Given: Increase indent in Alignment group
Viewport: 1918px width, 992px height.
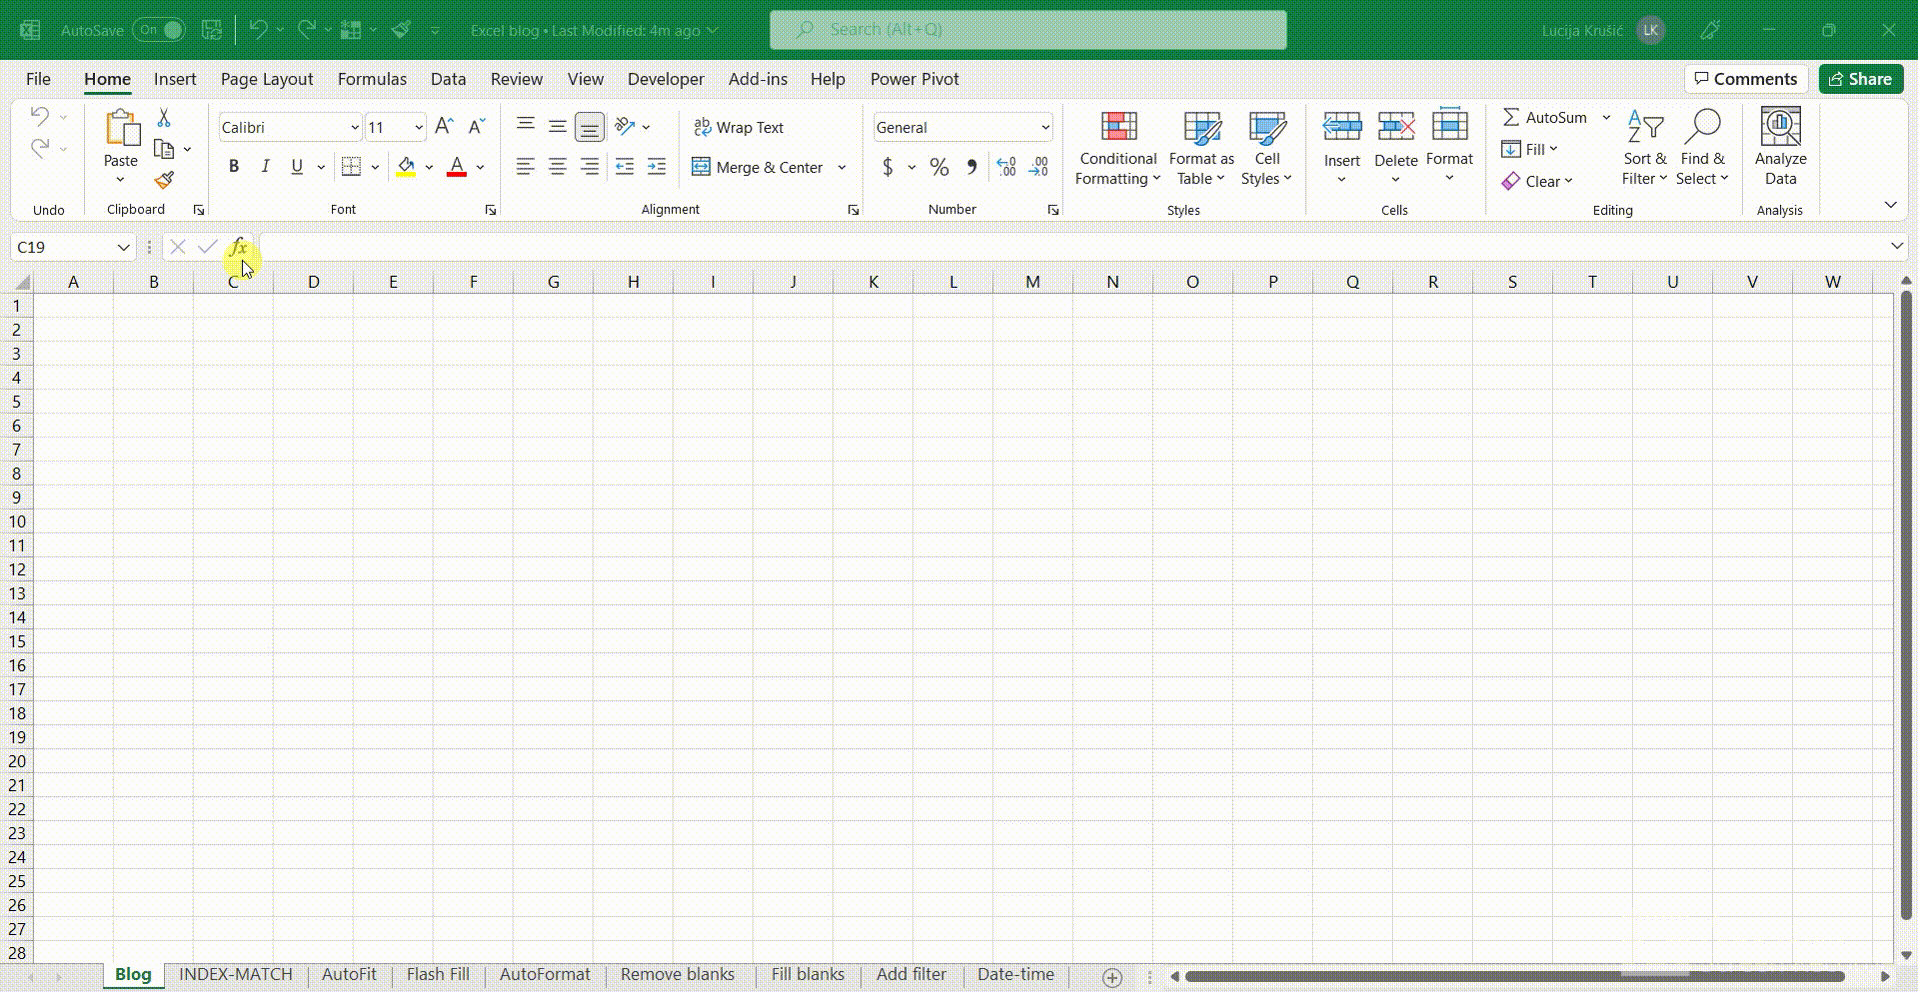Looking at the screenshot, I should coord(657,167).
